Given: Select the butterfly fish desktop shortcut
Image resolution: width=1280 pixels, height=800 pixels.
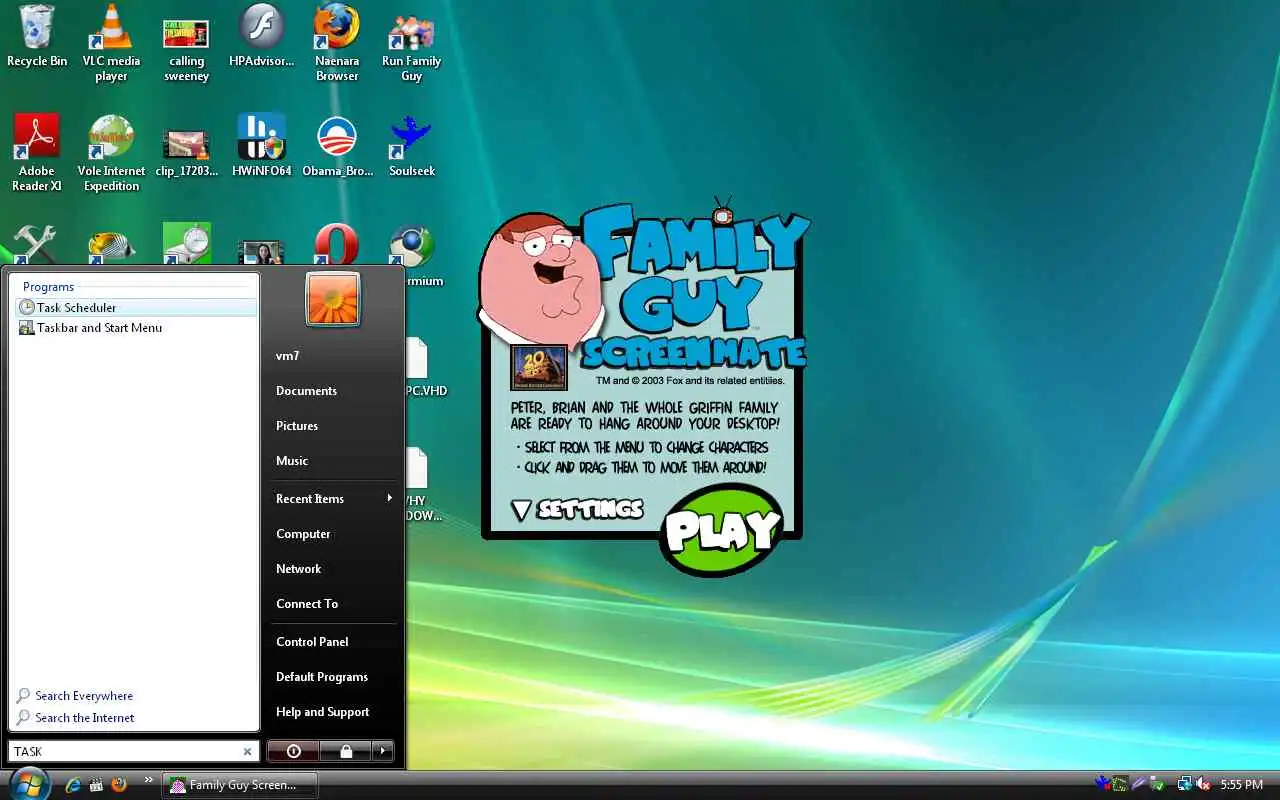Looking at the screenshot, I should pyautogui.click(x=111, y=246).
